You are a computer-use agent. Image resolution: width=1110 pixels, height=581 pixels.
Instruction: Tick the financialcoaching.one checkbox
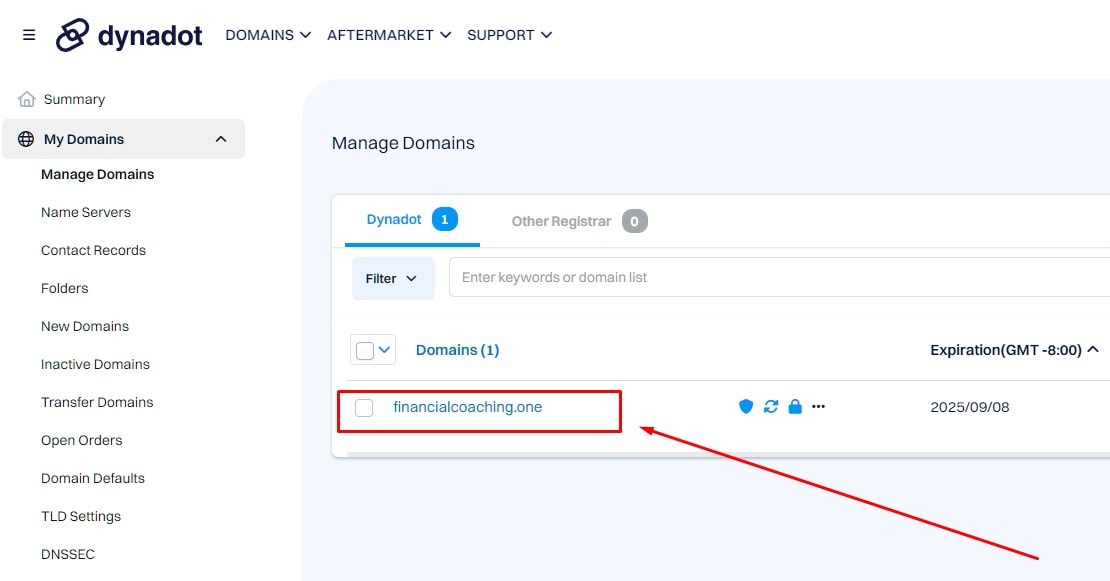364,408
